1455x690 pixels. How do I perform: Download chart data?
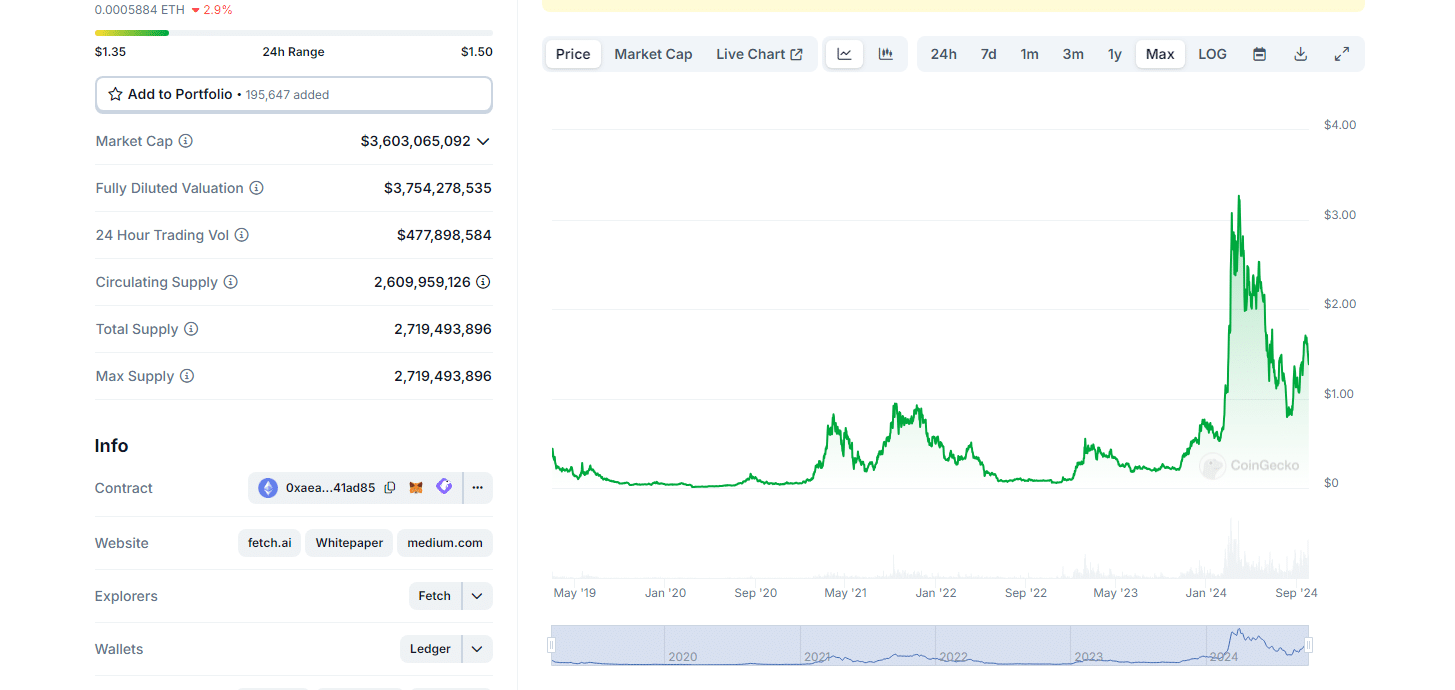point(1301,54)
